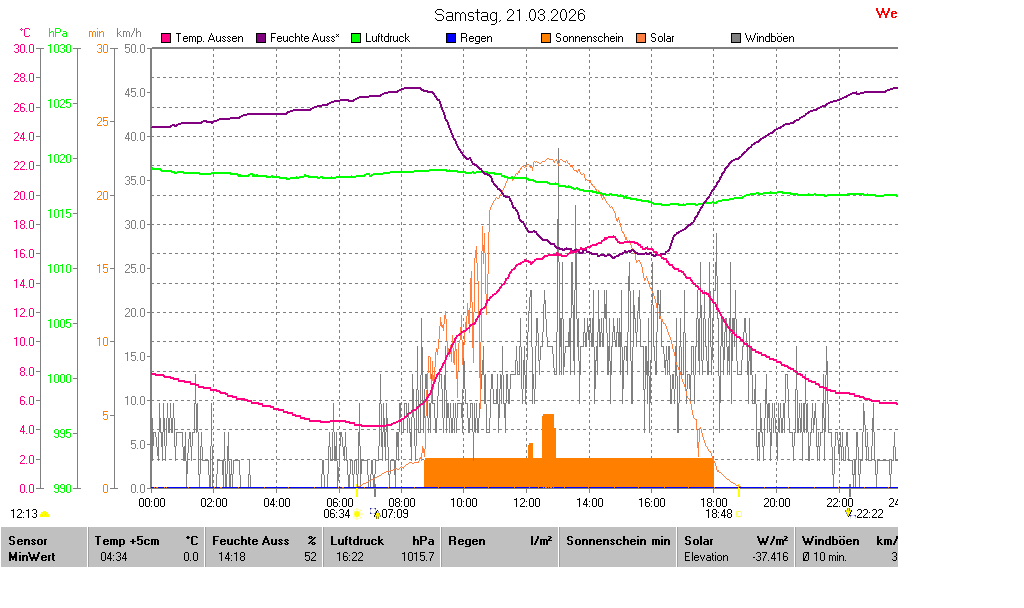Click the sunrise marker icon at 06:34
This screenshot has height=608, width=1024.
(357, 514)
